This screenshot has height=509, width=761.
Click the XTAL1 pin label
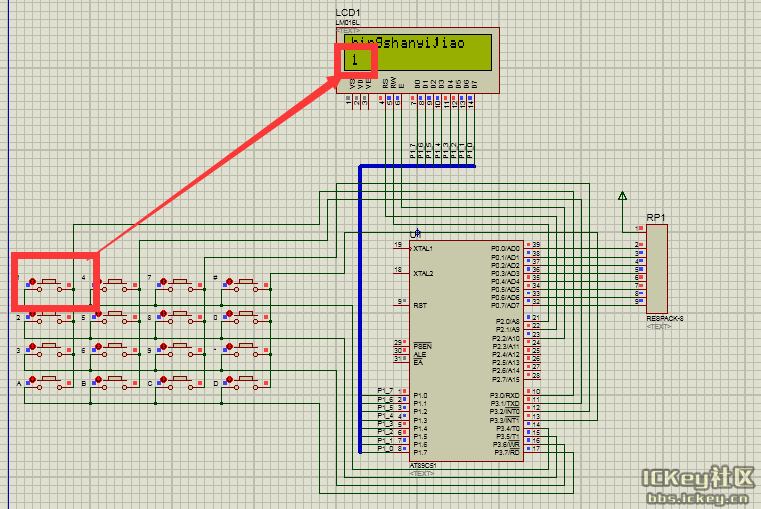pyautogui.click(x=423, y=248)
